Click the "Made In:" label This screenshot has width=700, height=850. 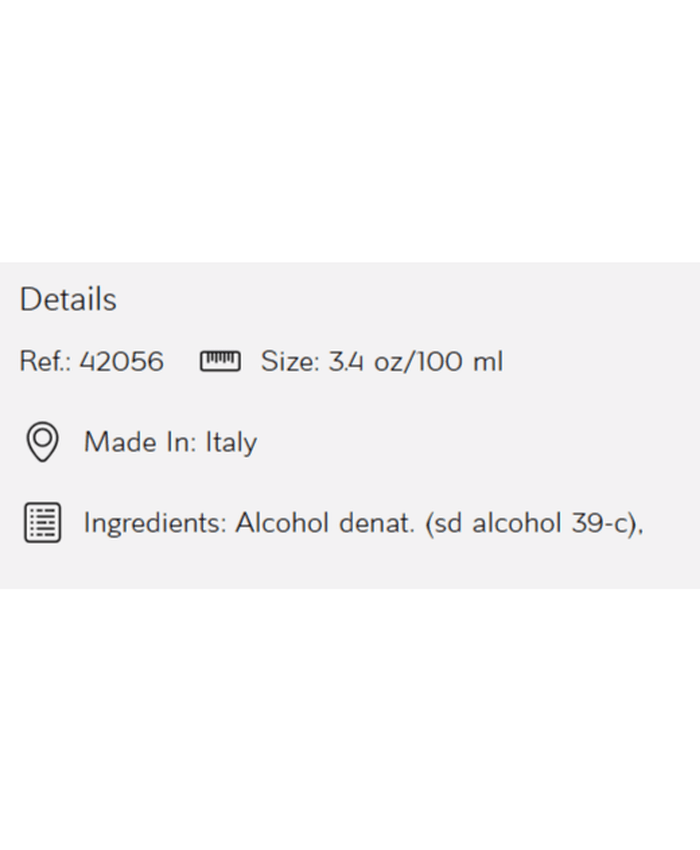tap(140, 442)
